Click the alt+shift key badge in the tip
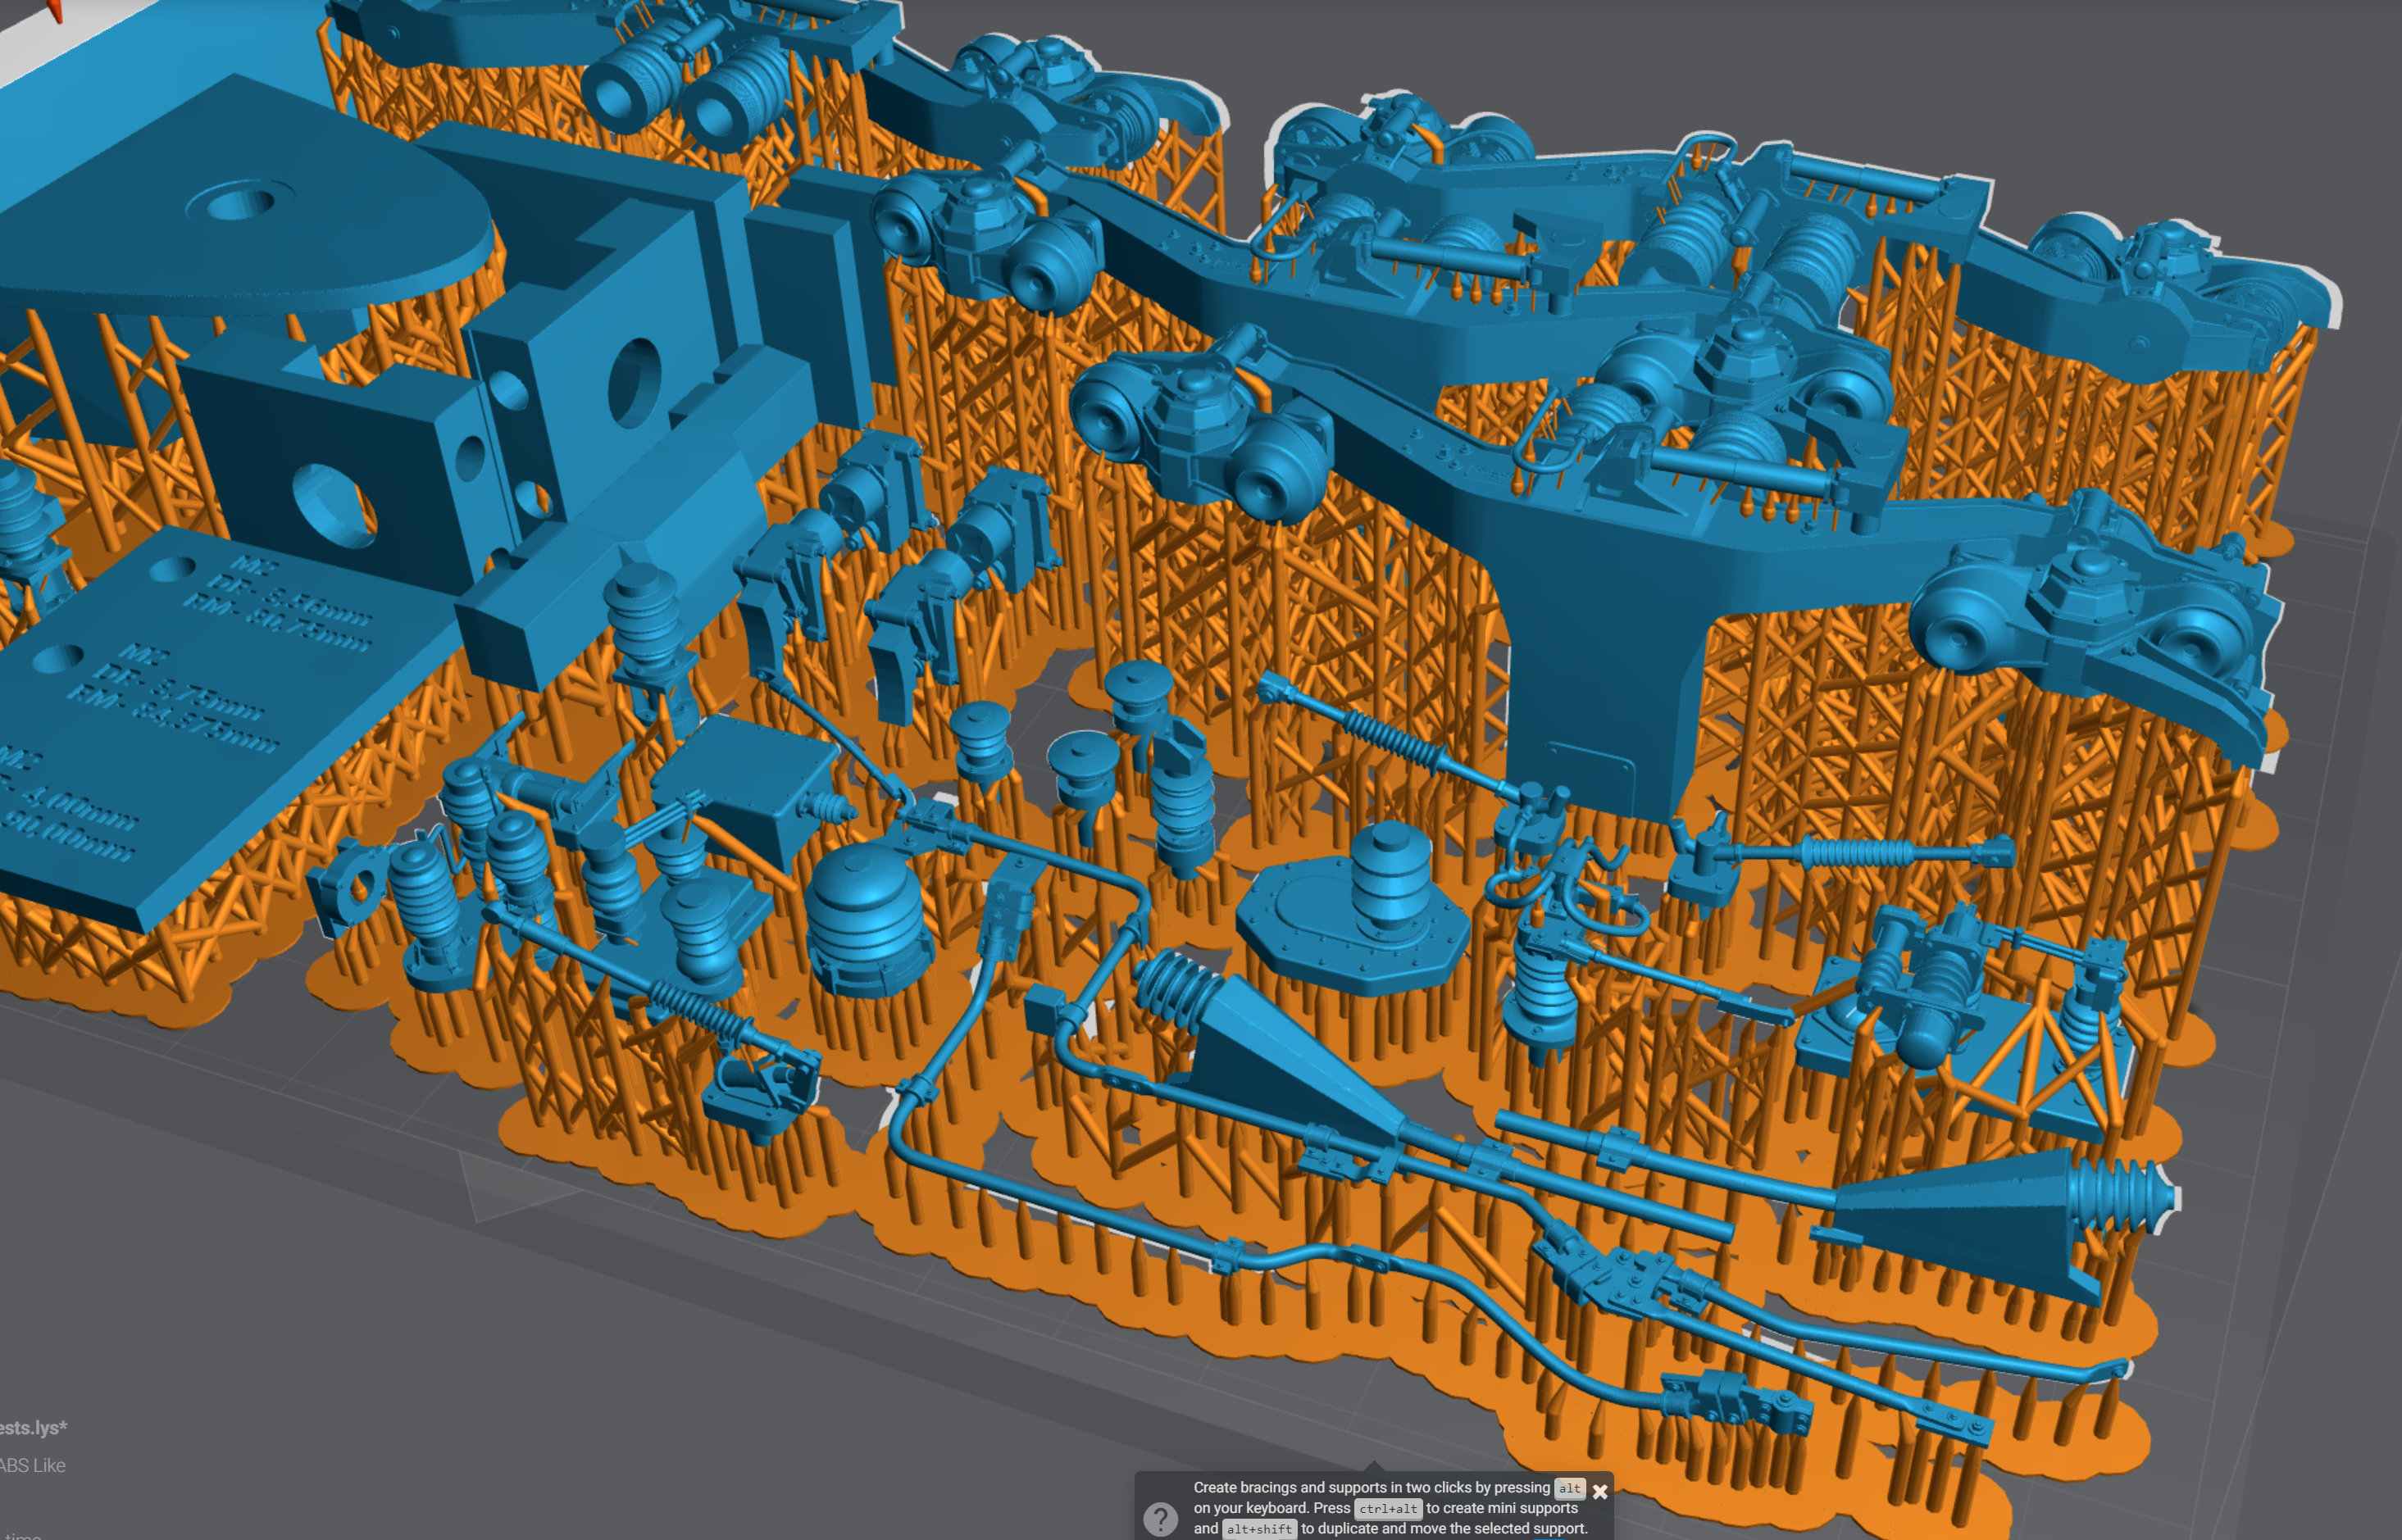This screenshot has height=1540, width=2402. point(1259,1529)
